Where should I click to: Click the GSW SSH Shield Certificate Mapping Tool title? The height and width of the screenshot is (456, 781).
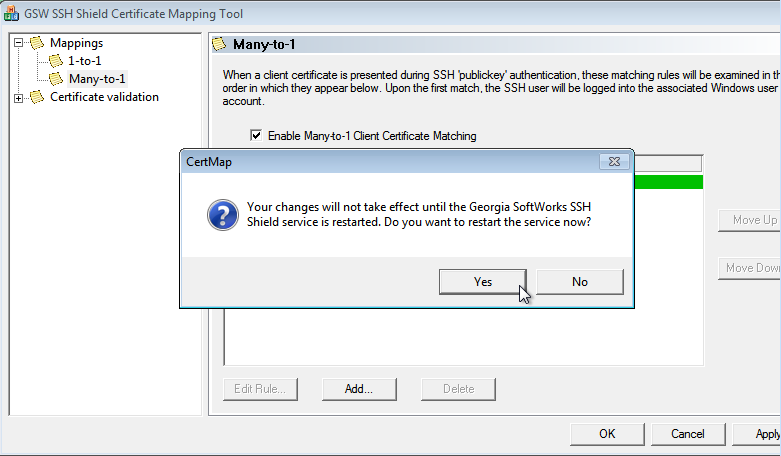[133, 13]
